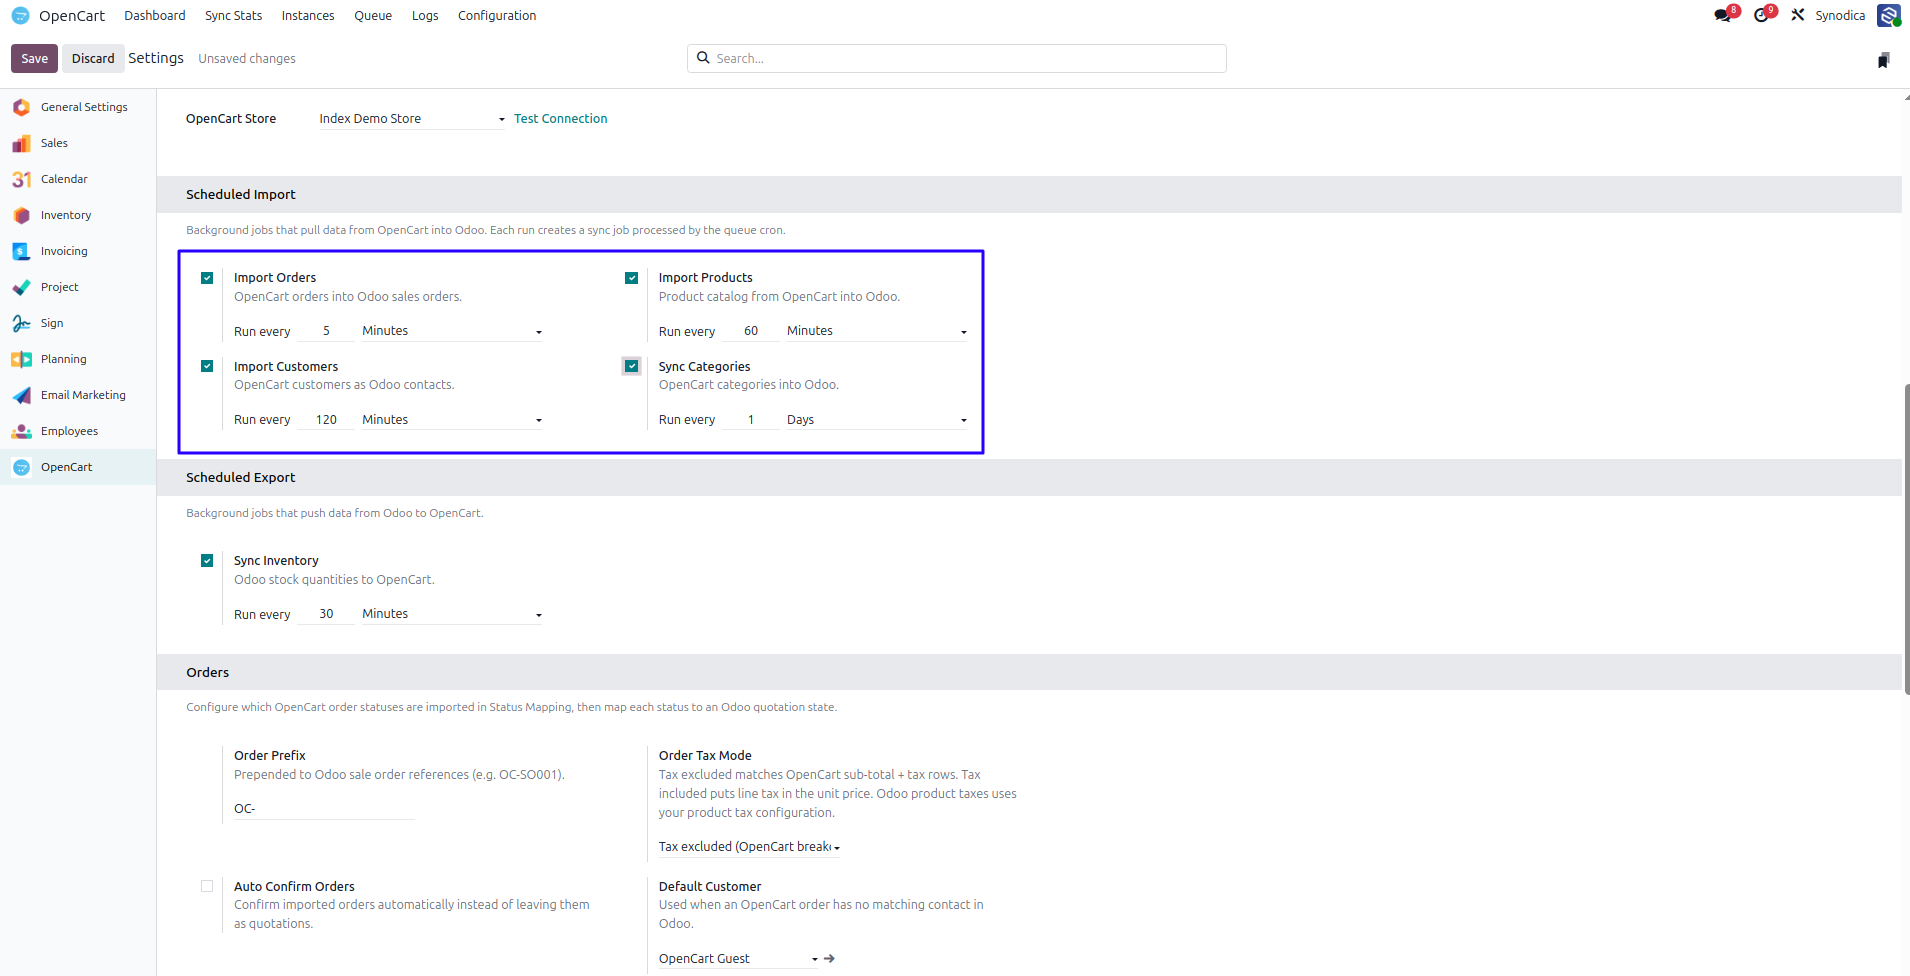Open Default Customer dropdown

pos(738,959)
